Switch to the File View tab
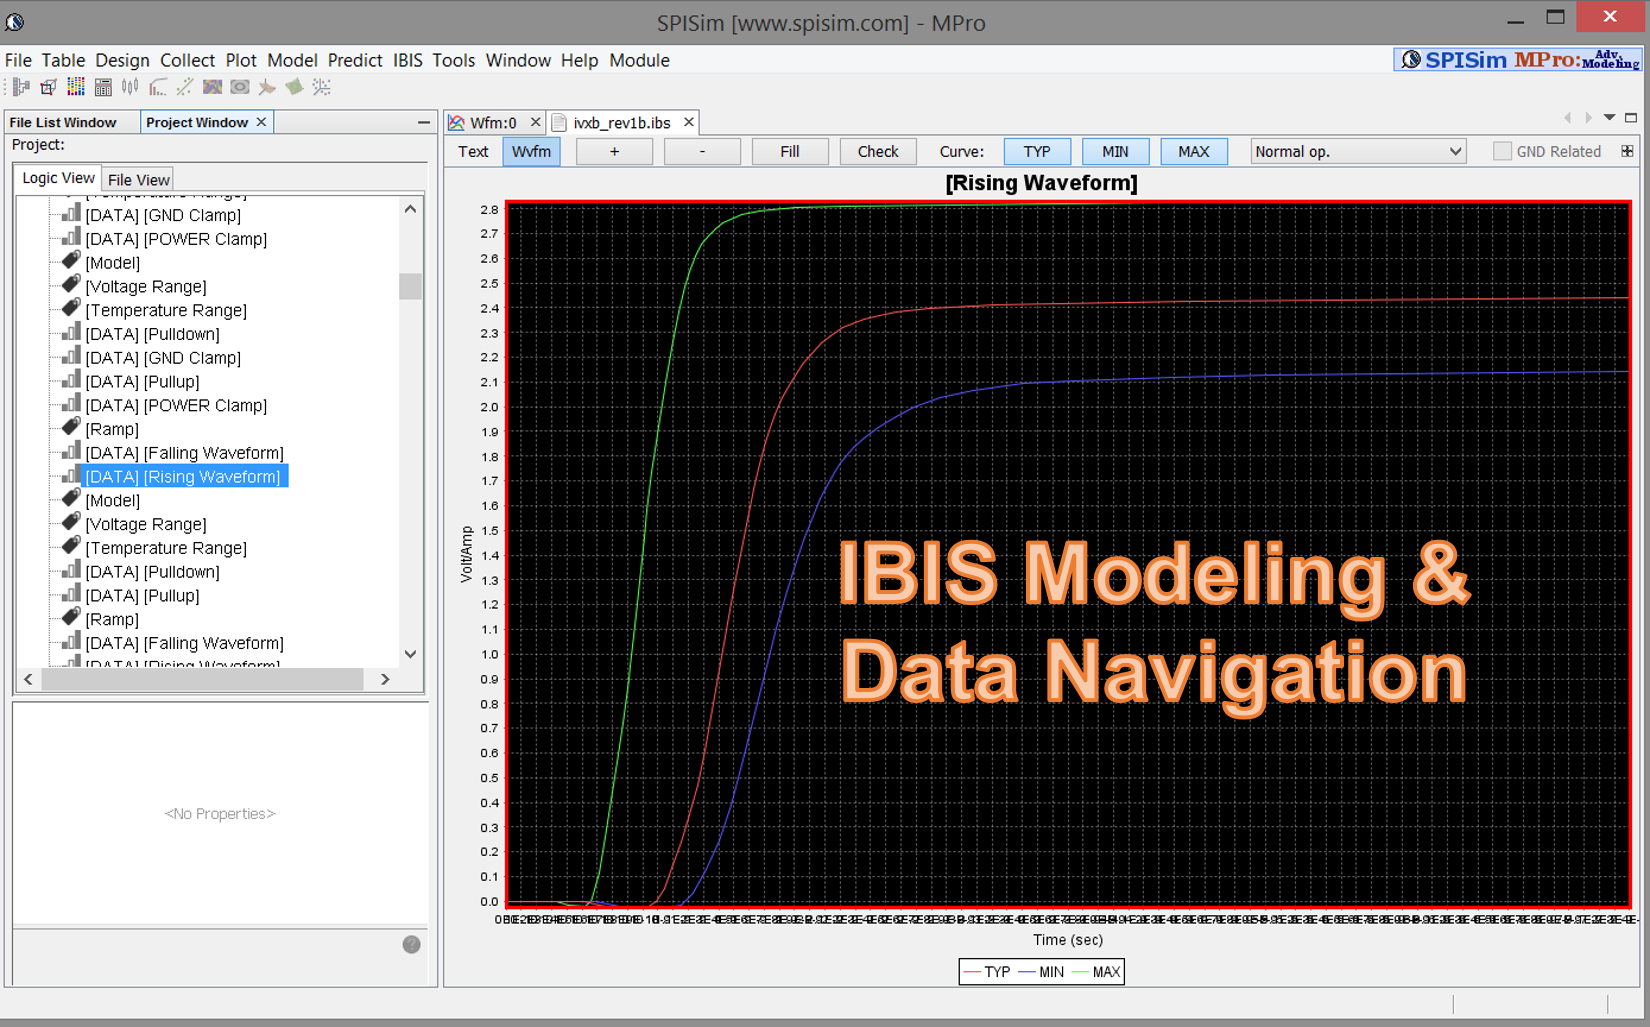This screenshot has width=1650, height=1027. pos(138,179)
